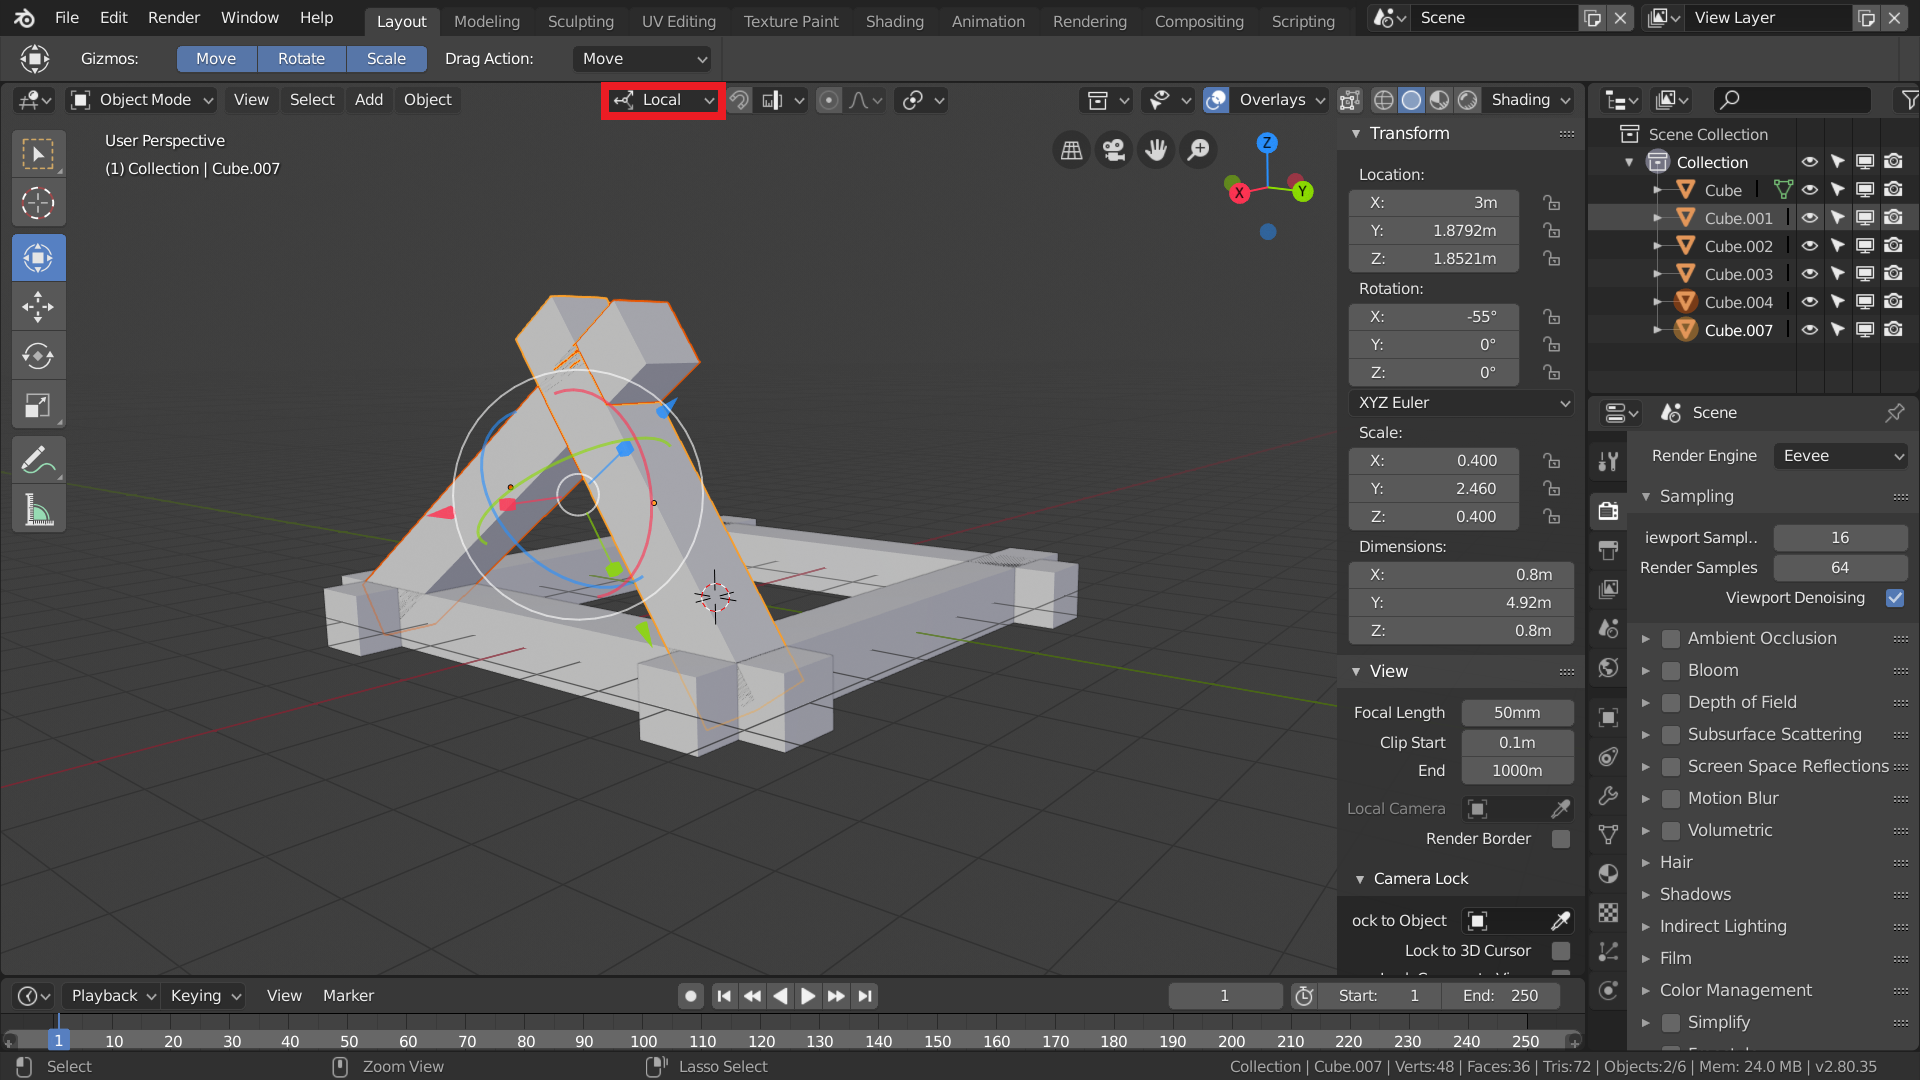Expand the Color Management panel
1920x1080 pixels.
[1646, 991]
